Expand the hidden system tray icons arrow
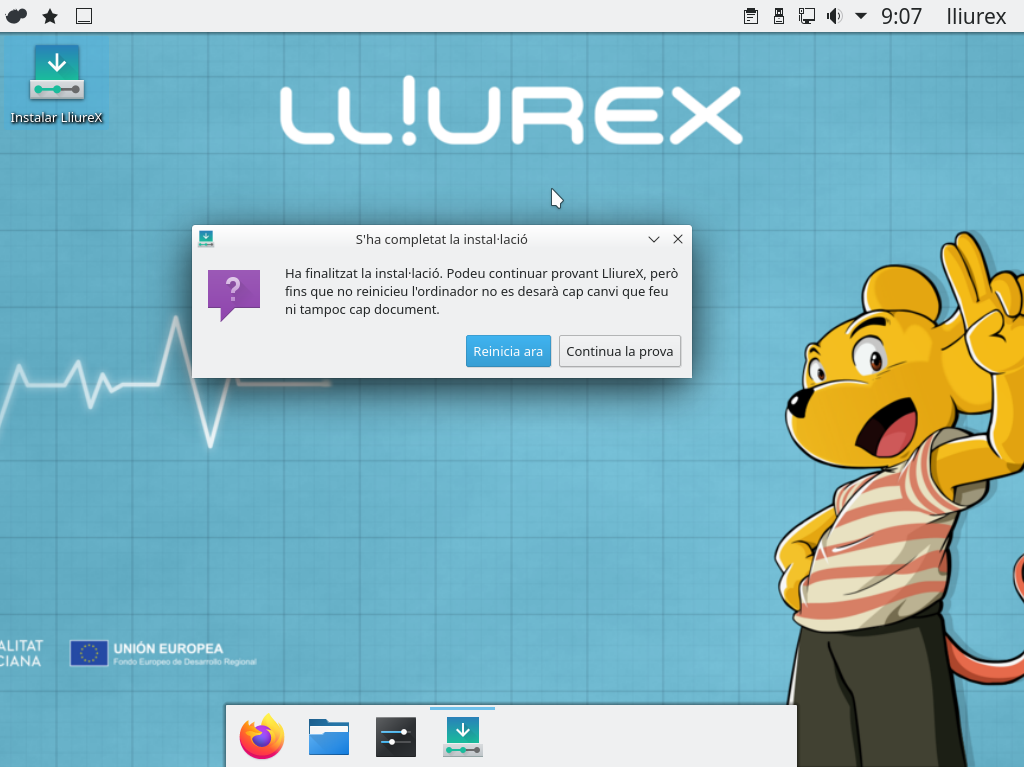Screen dimensions: 1024x767 pyautogui.click(x=861, y=16)
